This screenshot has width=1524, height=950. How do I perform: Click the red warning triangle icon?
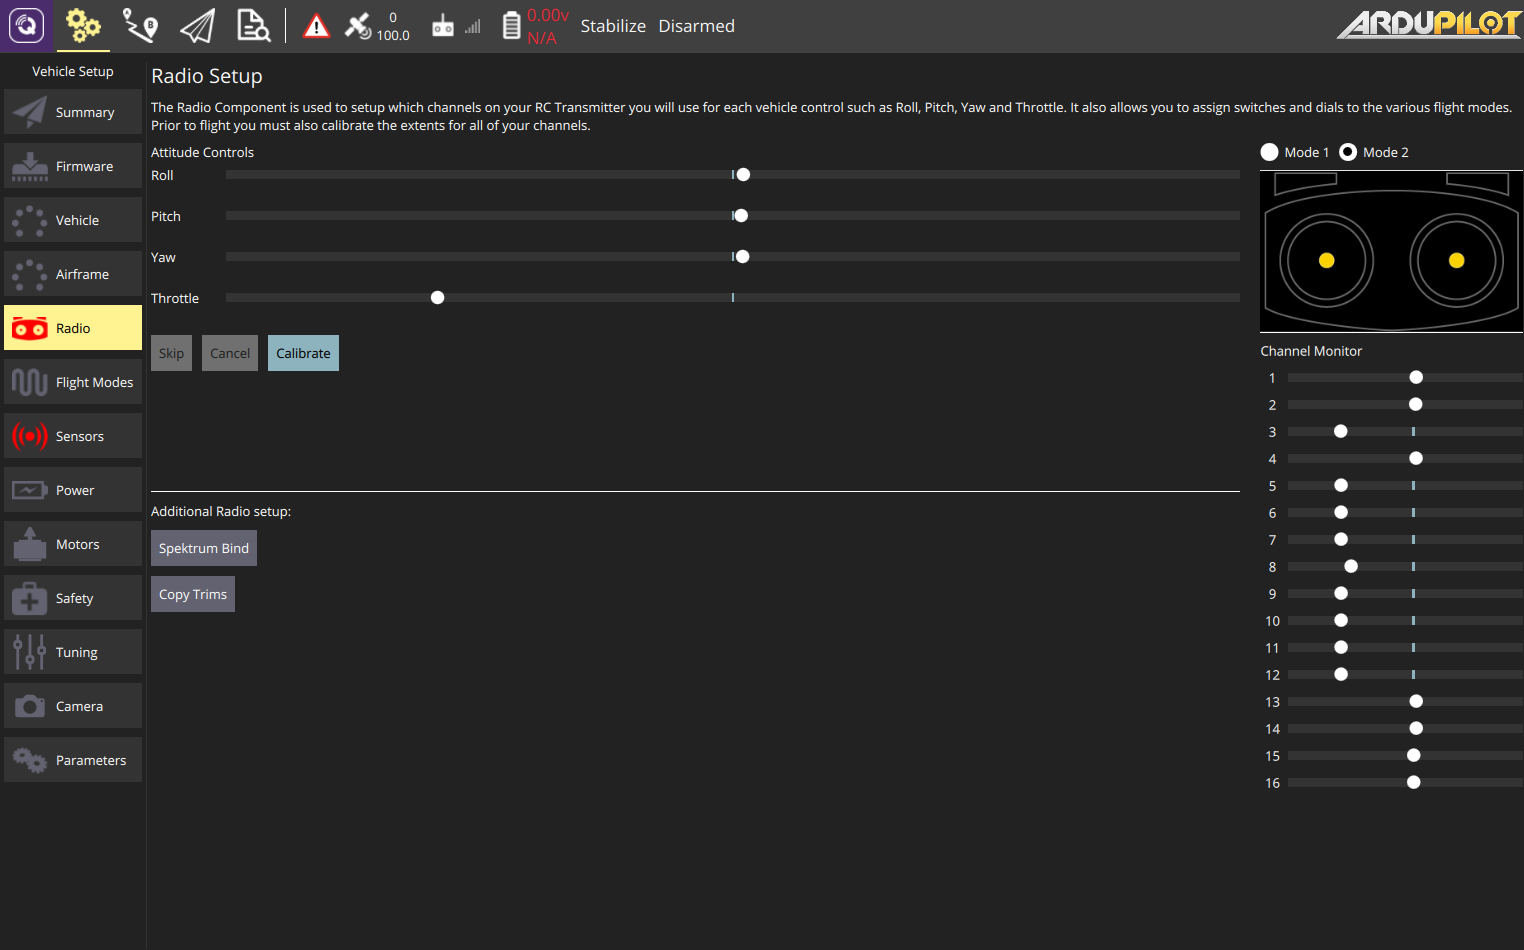click(x=316, y=26)
